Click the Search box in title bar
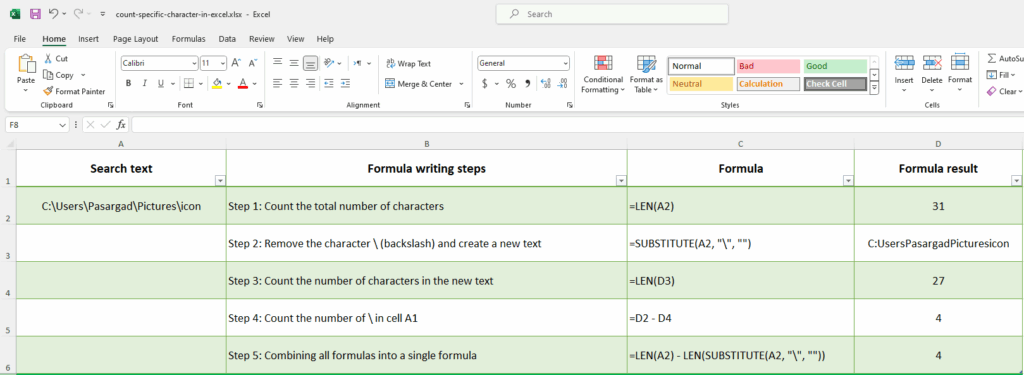1024x375 pixels. (x=612, y=14)
